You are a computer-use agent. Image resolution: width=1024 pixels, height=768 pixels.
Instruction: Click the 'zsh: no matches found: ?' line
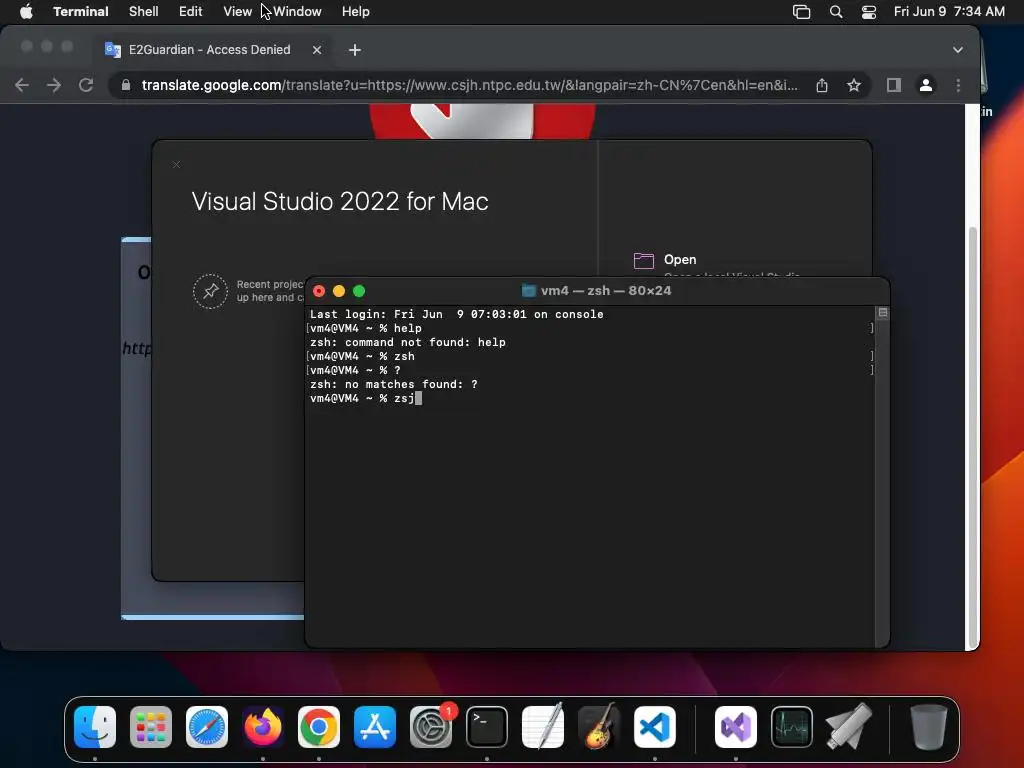point(393,384)
